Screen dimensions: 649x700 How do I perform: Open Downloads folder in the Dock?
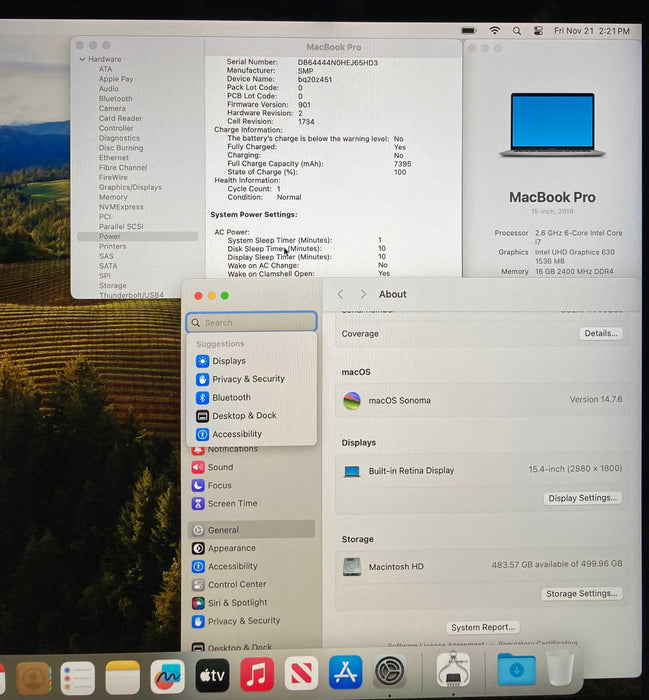click(x=516, y=669)
